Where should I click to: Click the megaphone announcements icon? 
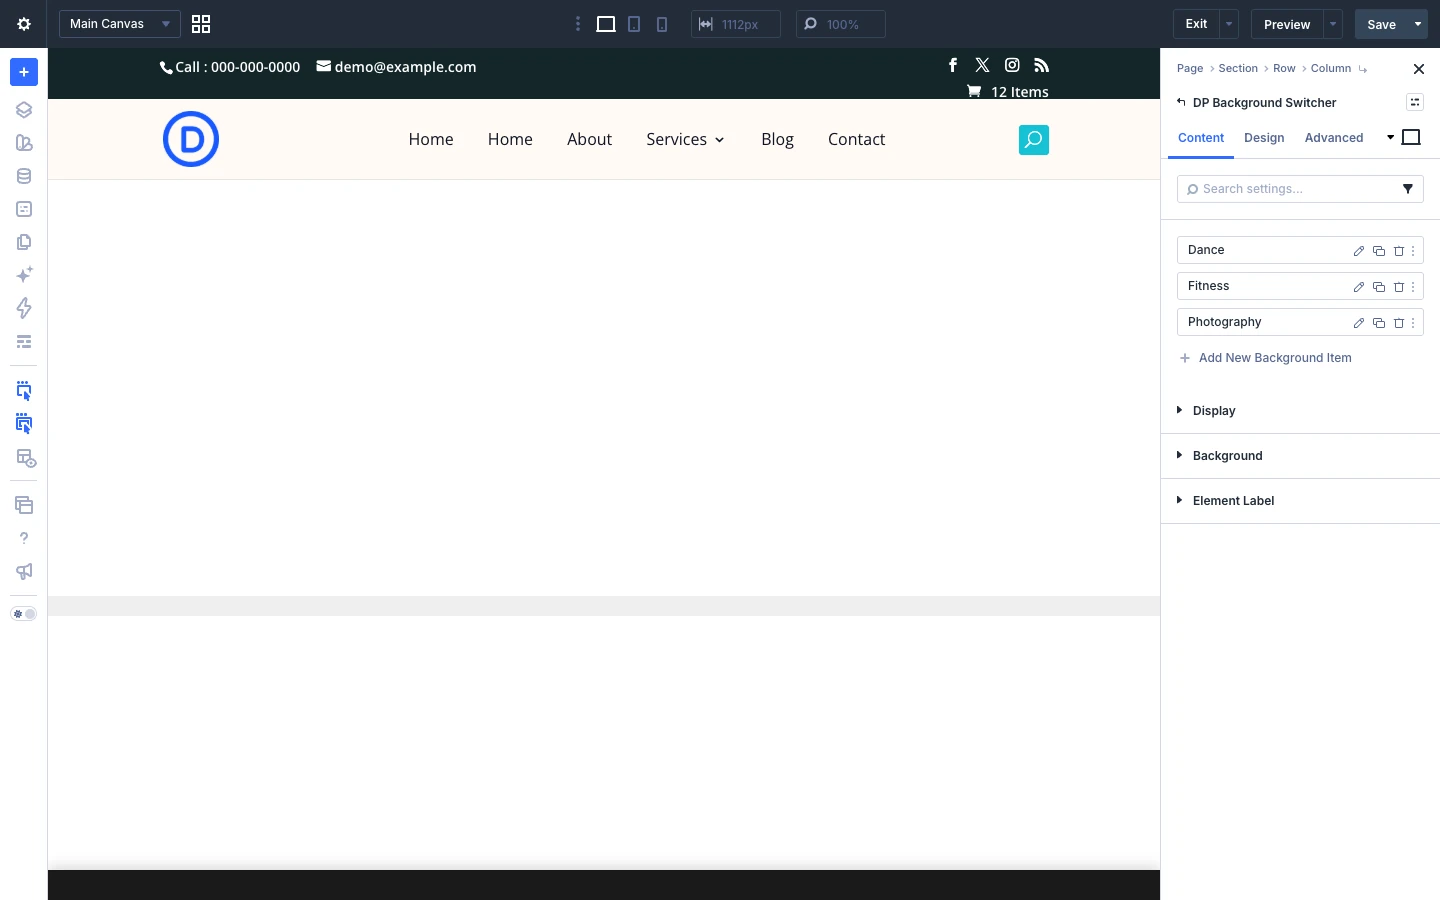(24, 571)
